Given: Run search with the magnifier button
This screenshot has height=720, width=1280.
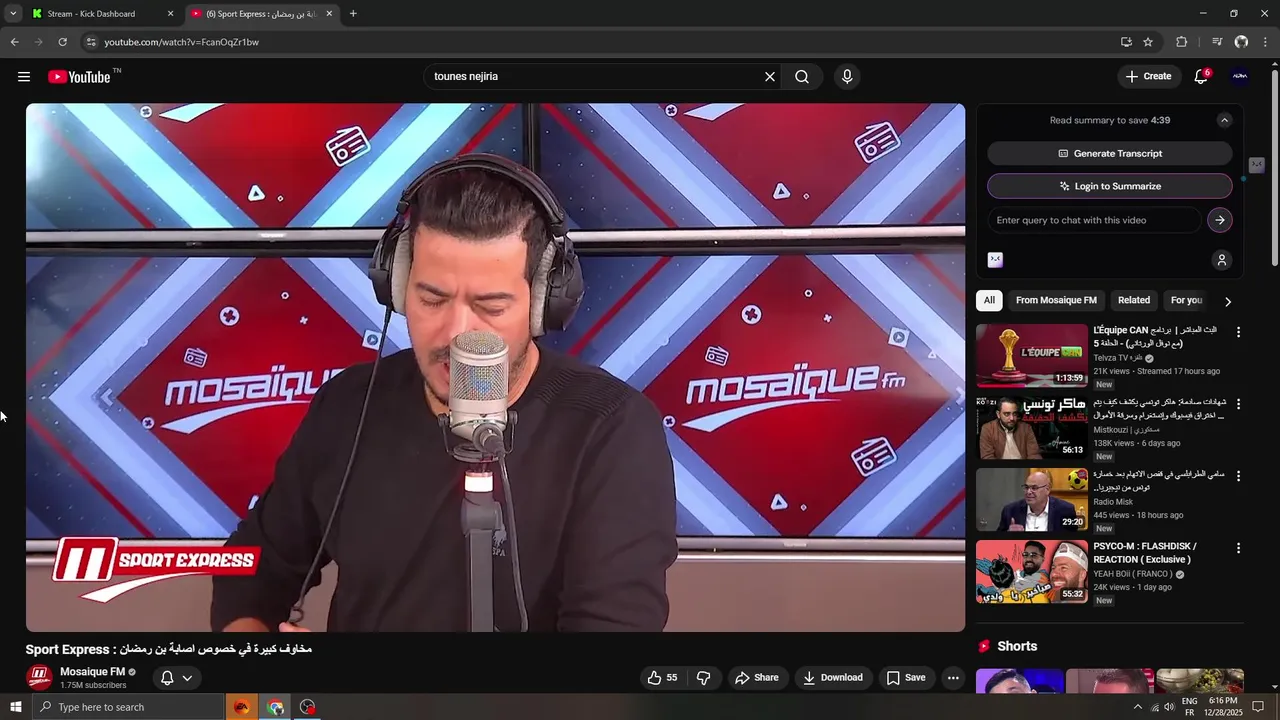Looking at the screenshot, I should (x=802, y=77).
